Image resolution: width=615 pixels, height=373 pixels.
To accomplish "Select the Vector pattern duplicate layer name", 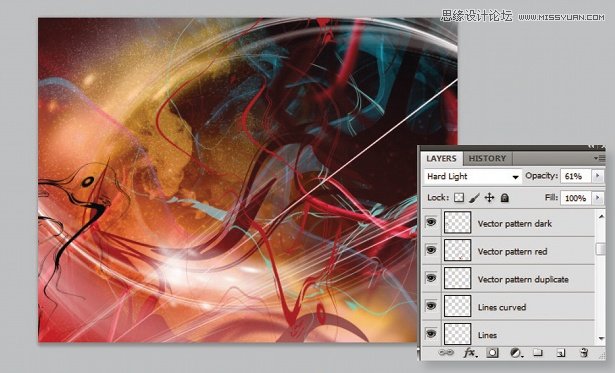I will tap(523, 279).
